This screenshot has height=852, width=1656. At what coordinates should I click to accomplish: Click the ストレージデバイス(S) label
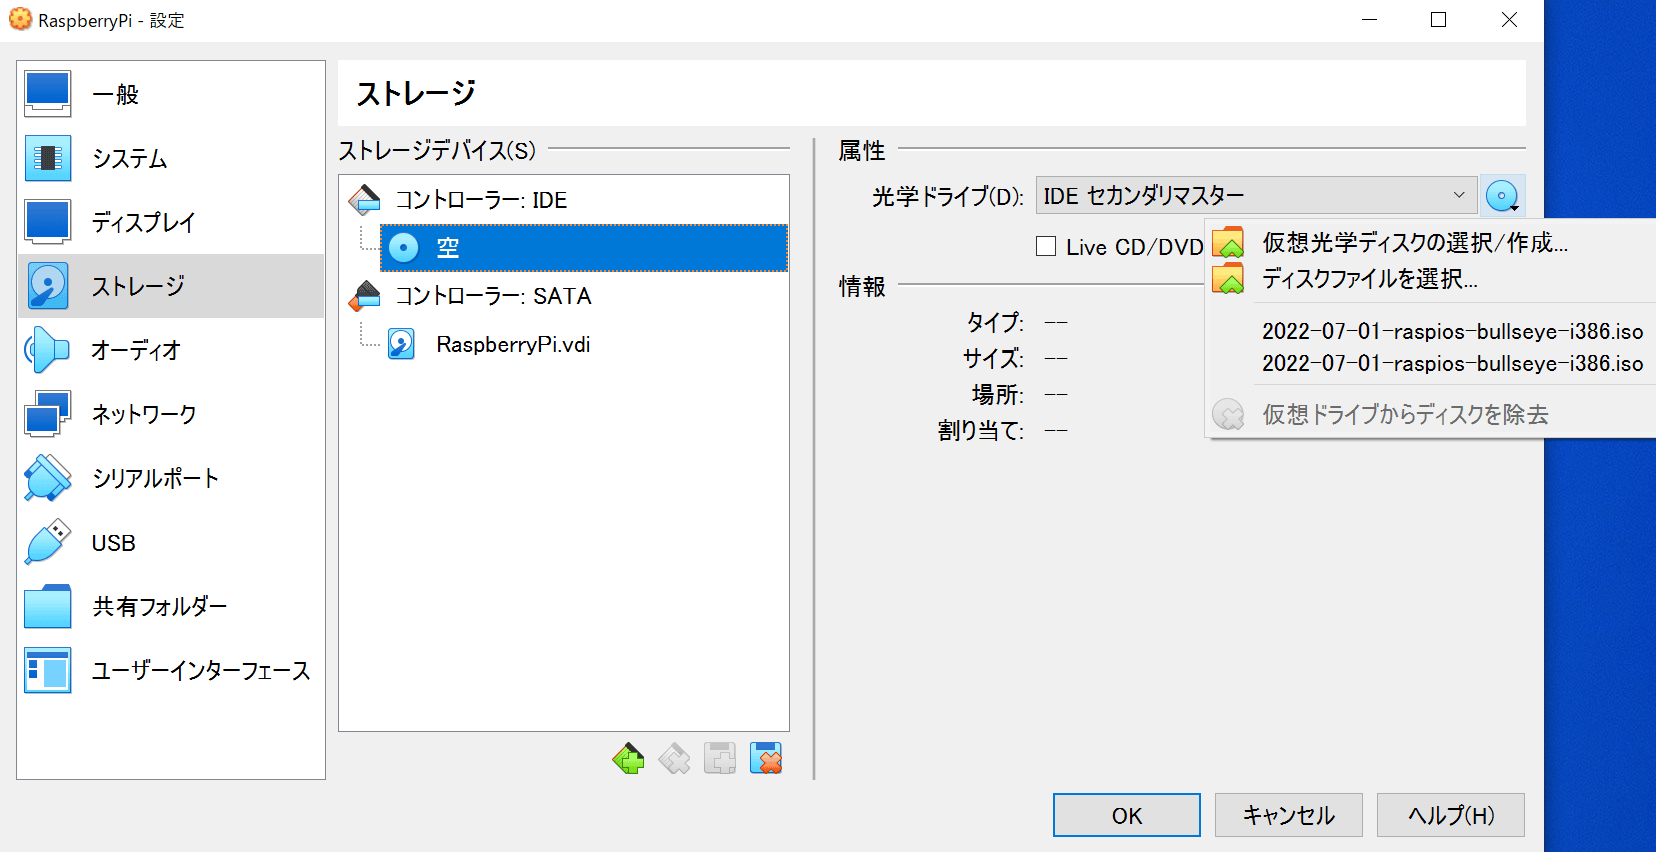coord(437,150)
